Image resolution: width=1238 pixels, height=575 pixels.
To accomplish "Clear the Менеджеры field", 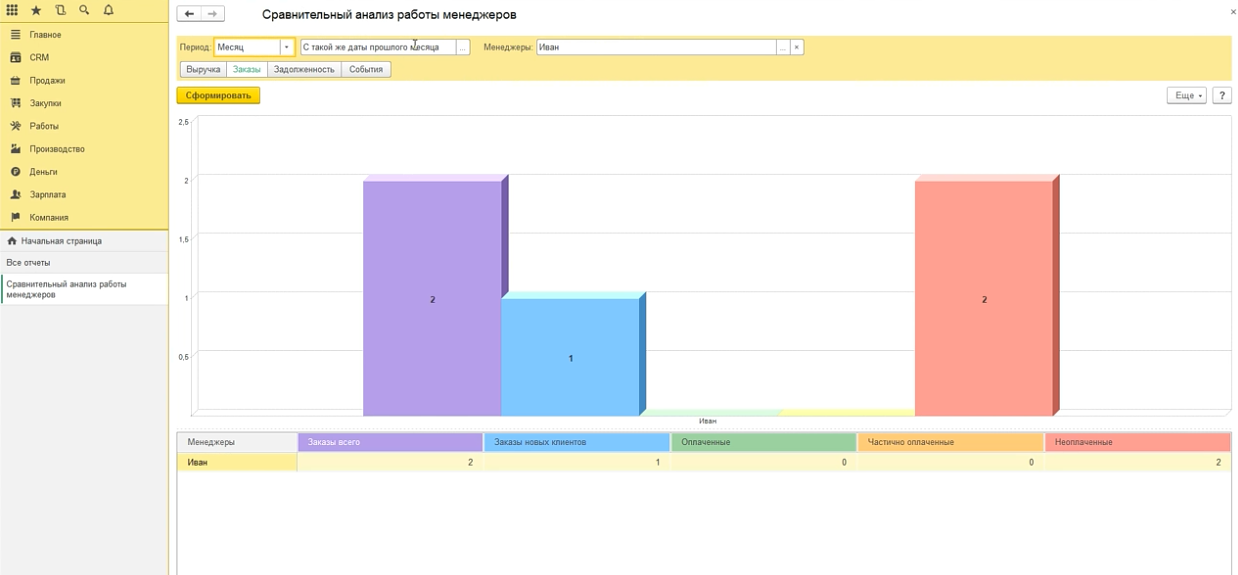I will click(x=797, y=47).
